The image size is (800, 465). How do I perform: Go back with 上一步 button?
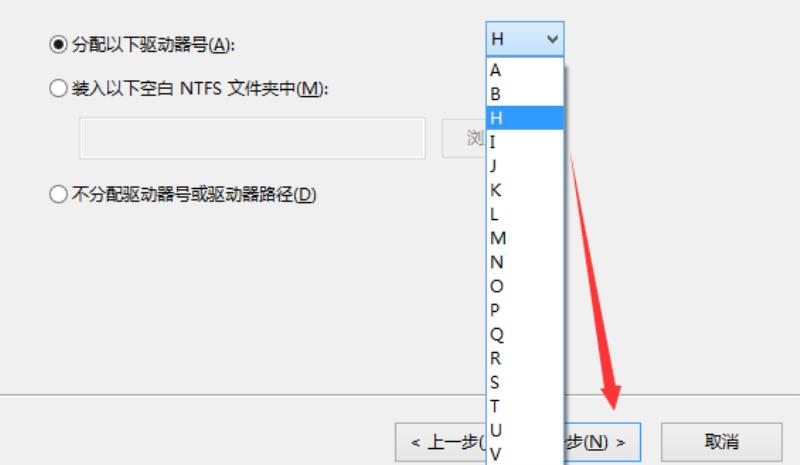tap(441, 442)
